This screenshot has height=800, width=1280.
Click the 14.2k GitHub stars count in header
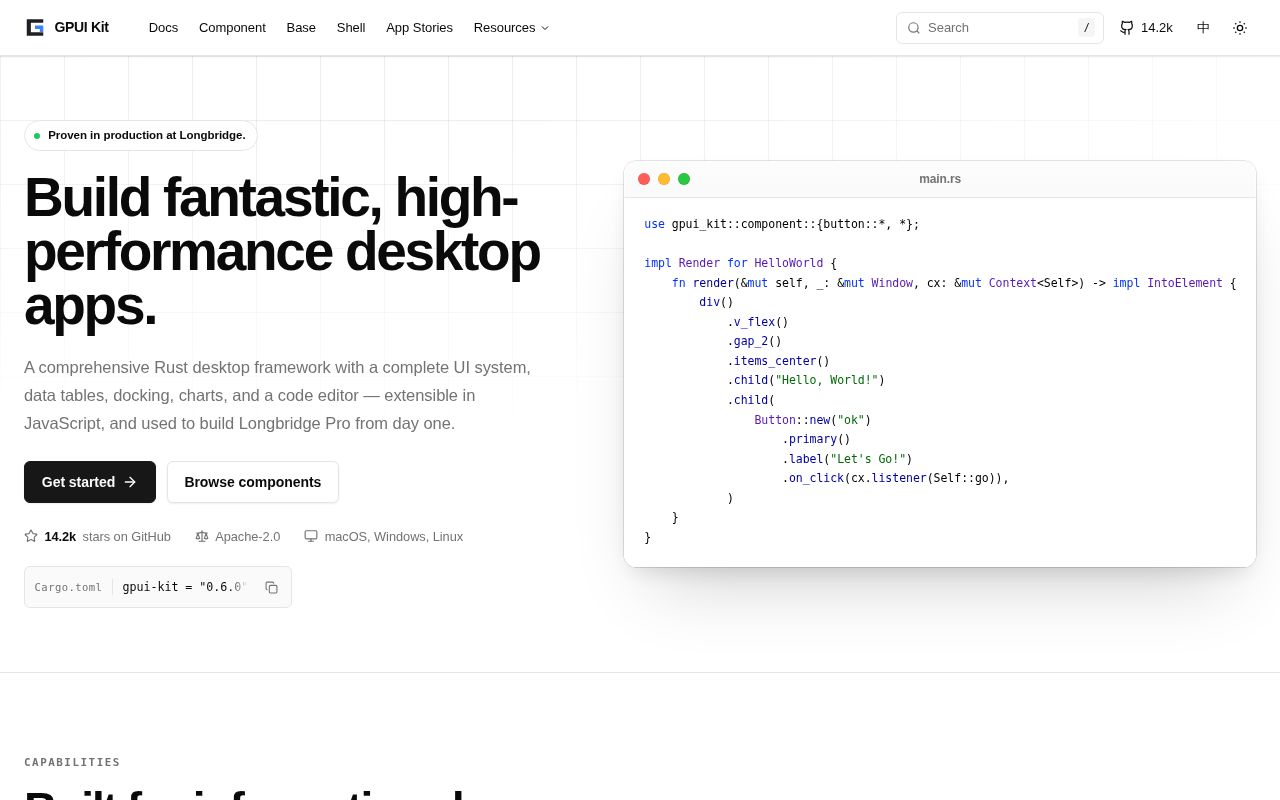click(x=1157, y=28)
